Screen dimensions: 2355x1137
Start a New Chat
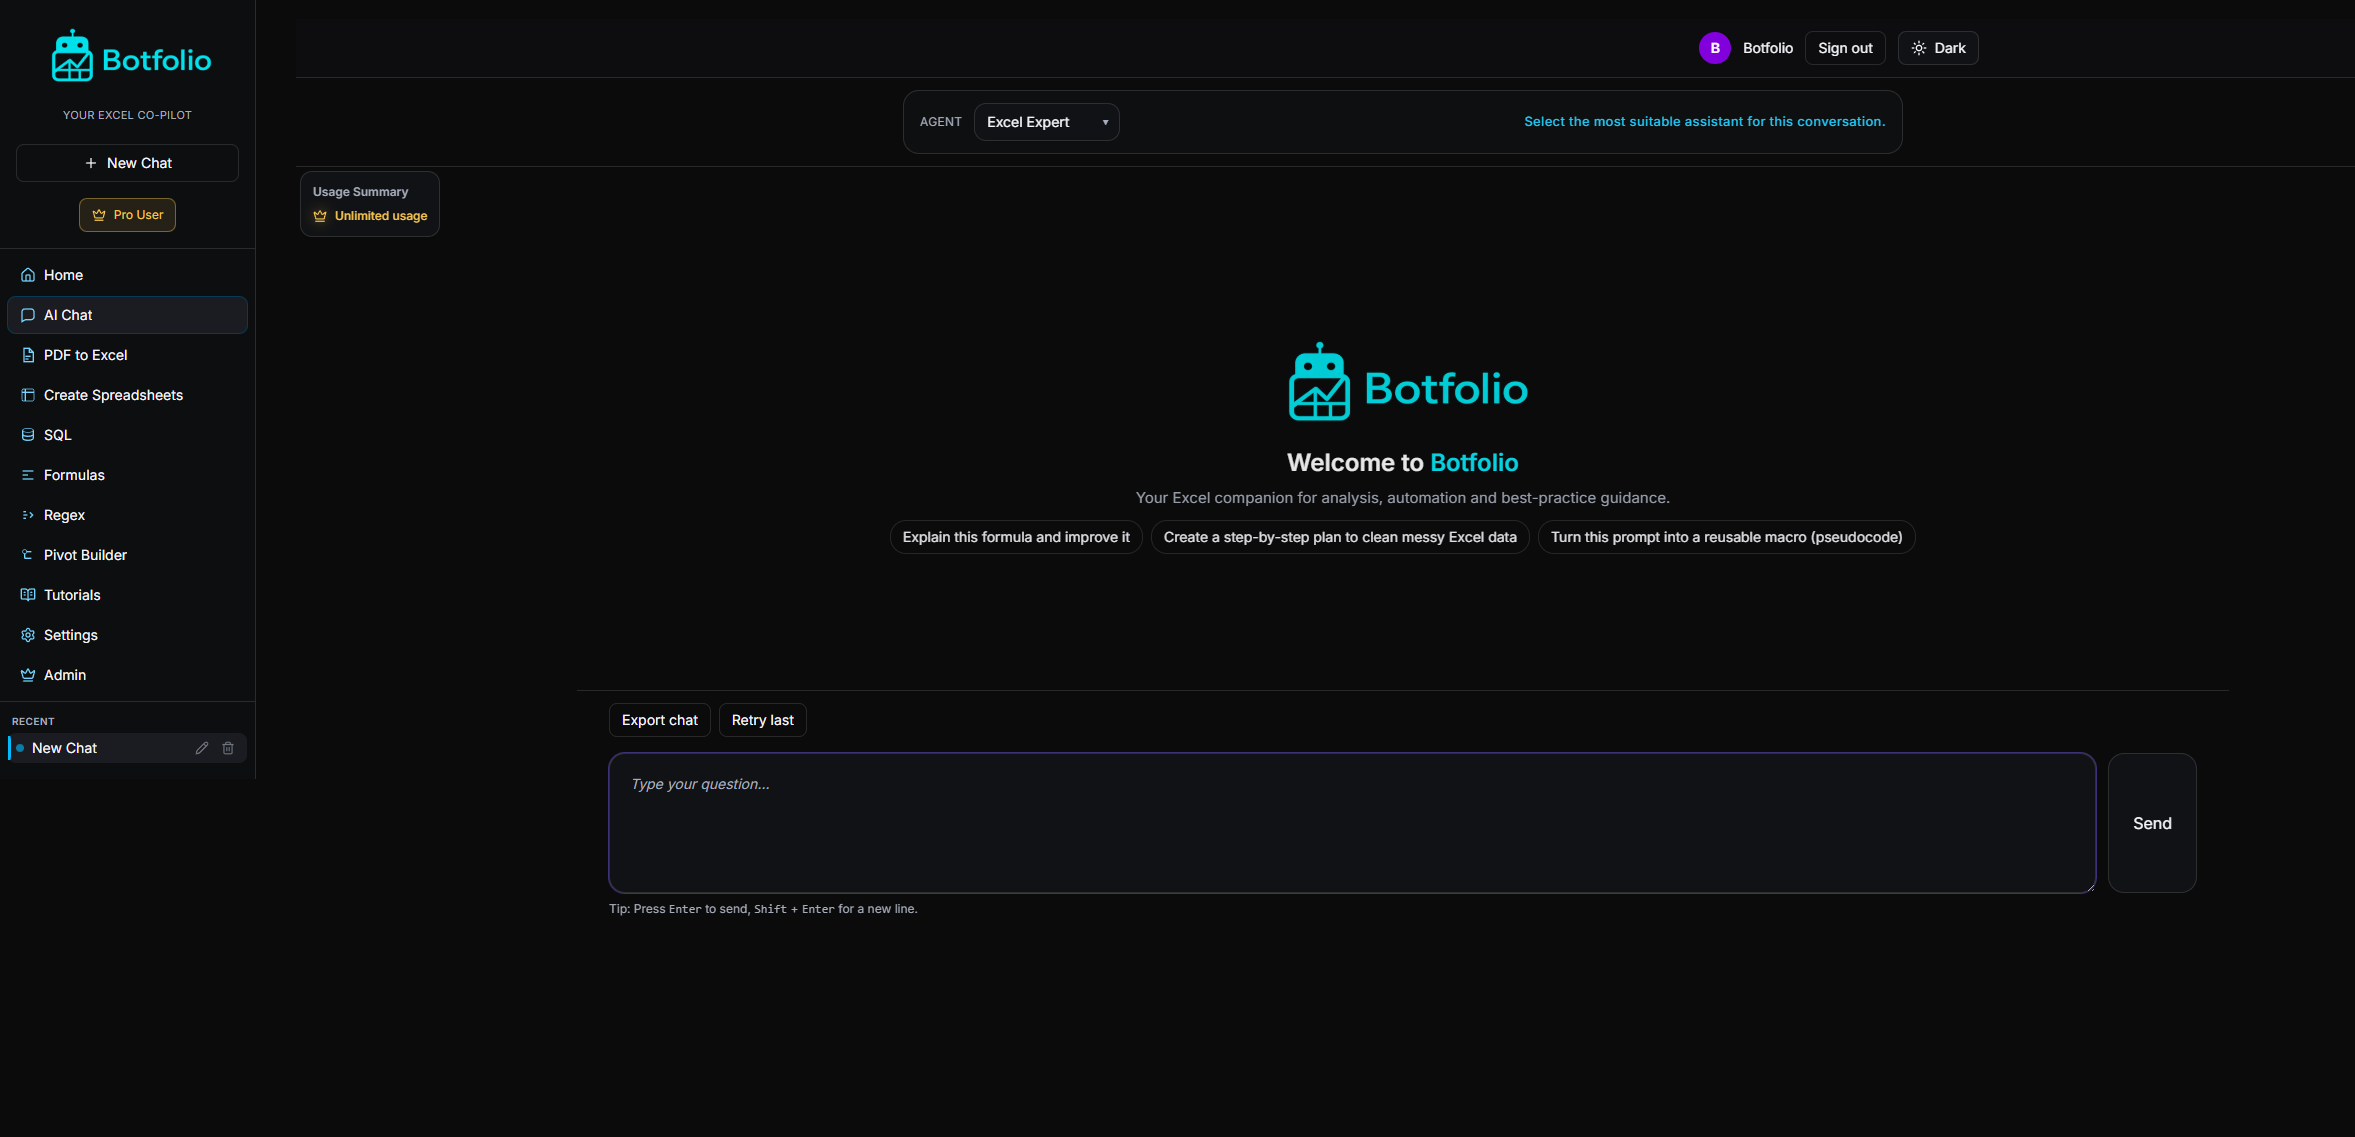(x=127, y=162)
